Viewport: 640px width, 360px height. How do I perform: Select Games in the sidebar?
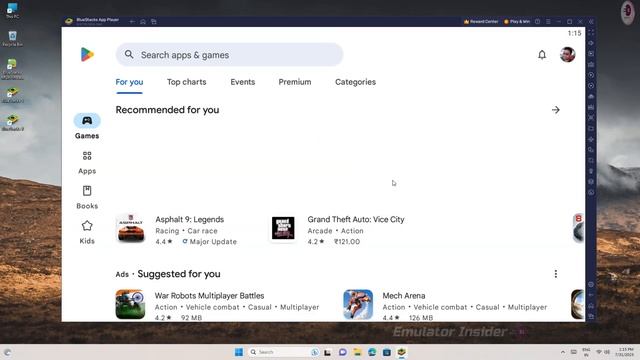click(x=87, y=127)
